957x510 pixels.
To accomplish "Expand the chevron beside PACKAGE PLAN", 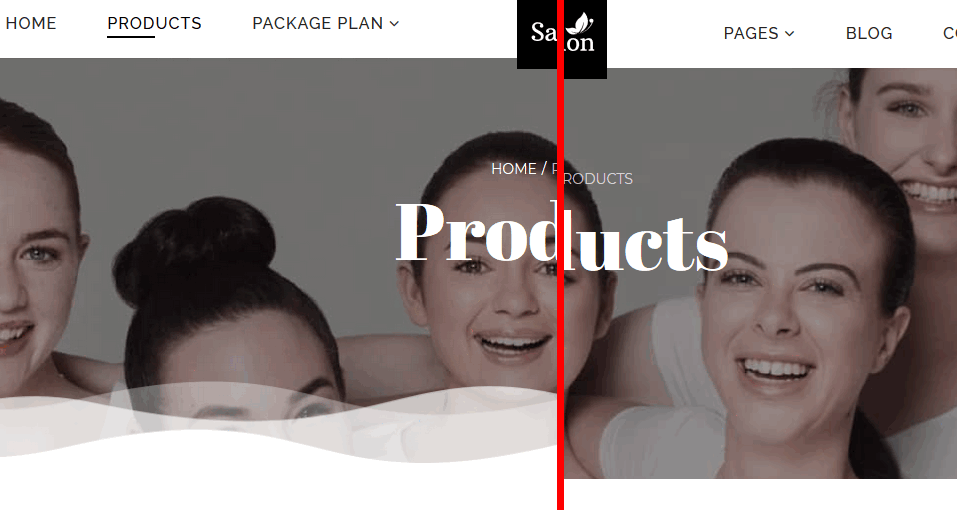I will pyautogui.click(x=394, y=24).
